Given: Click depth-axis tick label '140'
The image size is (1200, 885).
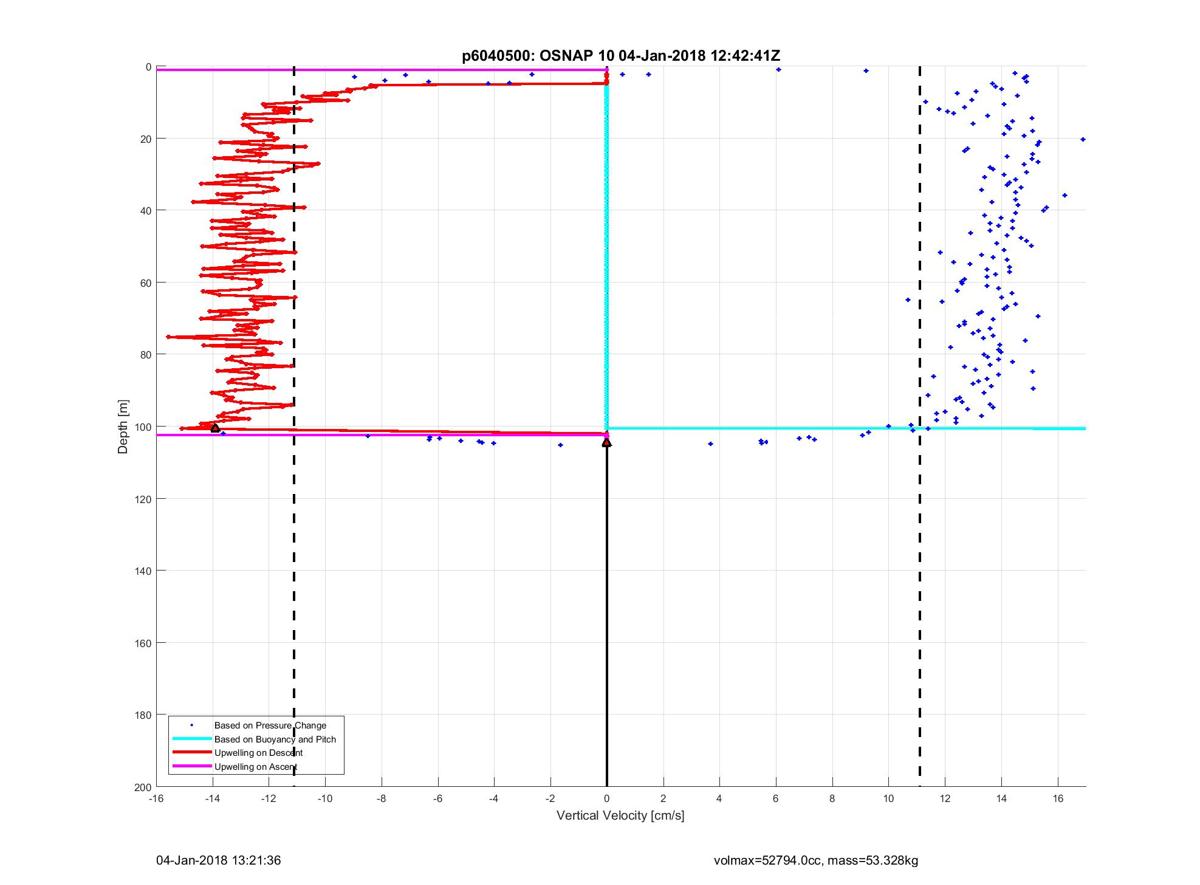Looking at the screenshot, I should coord(142,571).
